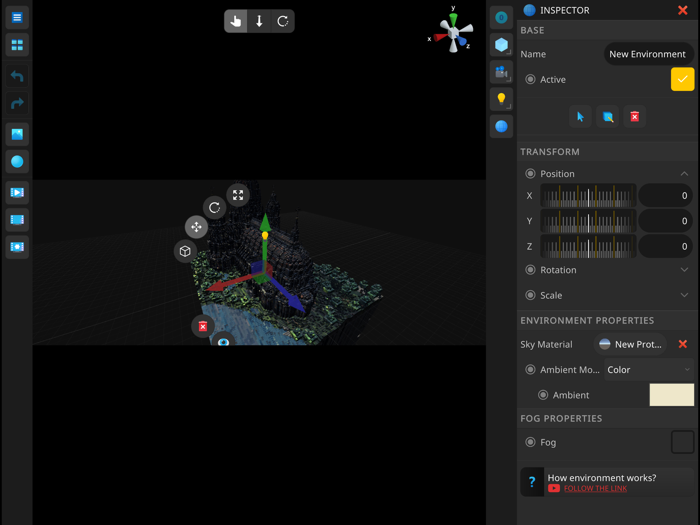Viewport: 700px width, 525px height.
Task: Click the Ambient radio circle
Action: coord(543,395)
